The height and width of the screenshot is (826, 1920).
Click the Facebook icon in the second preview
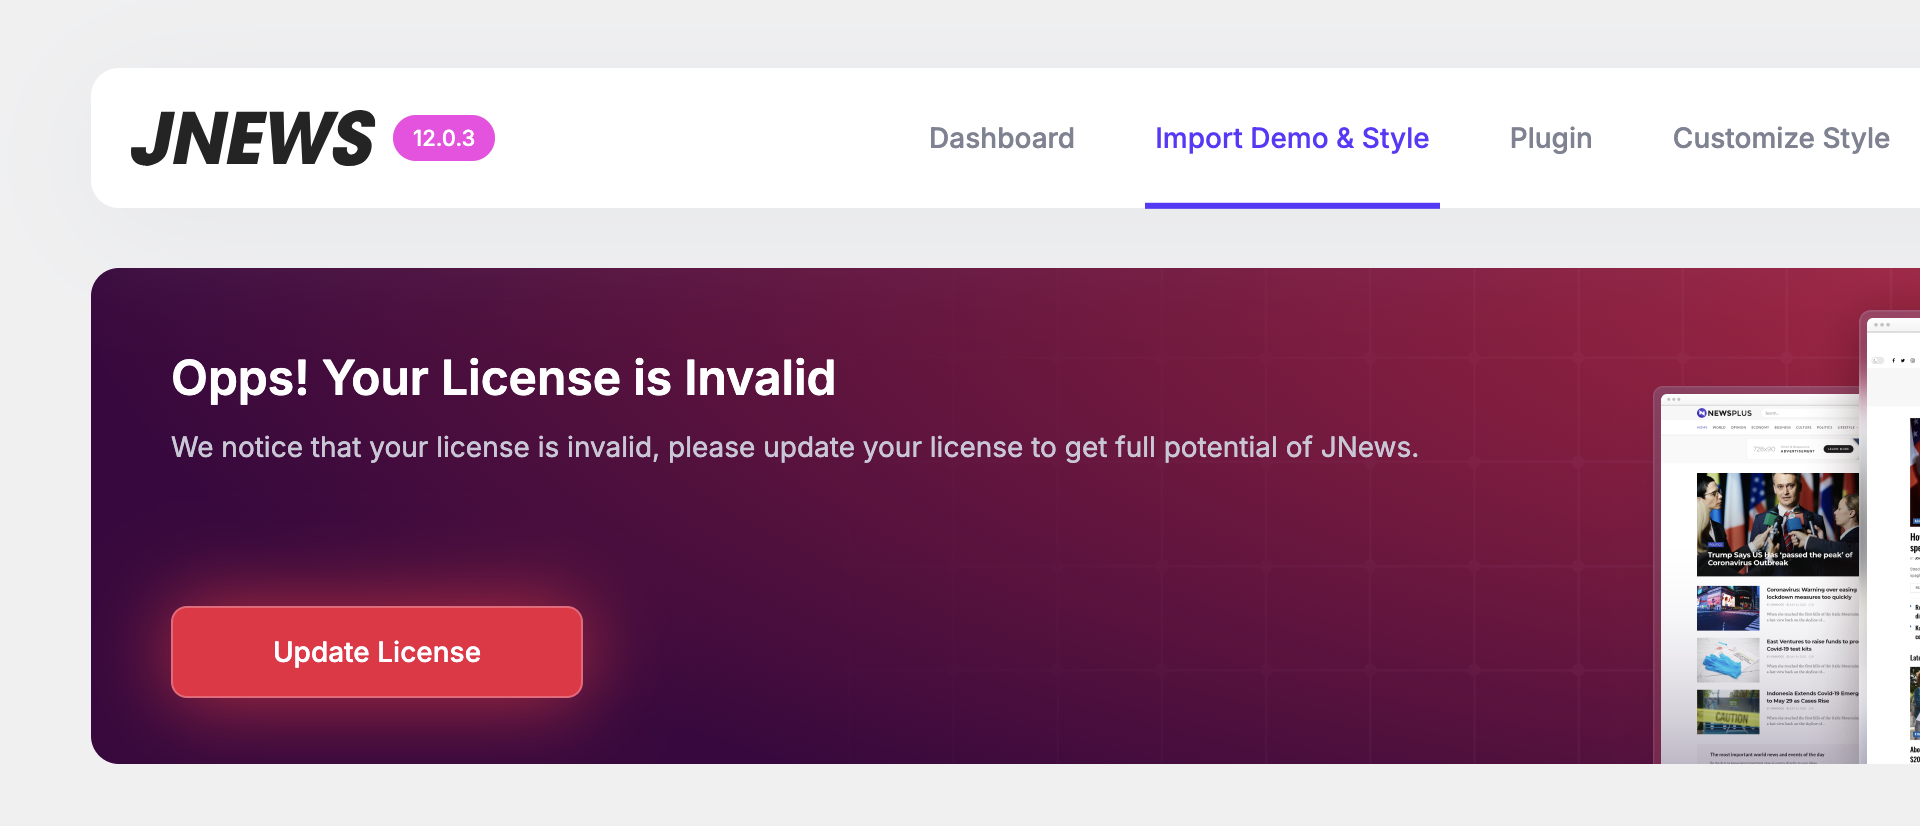pos(1893,360)
